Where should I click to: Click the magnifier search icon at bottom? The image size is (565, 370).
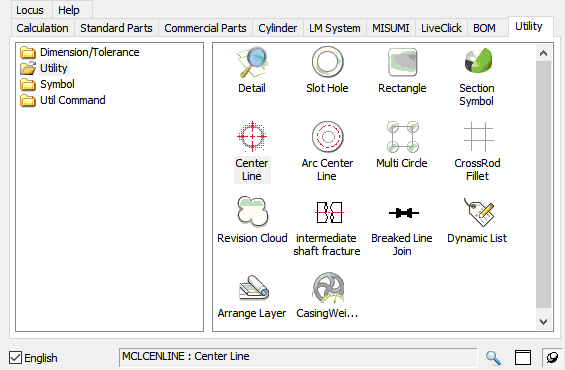click(x=493, y=358)
